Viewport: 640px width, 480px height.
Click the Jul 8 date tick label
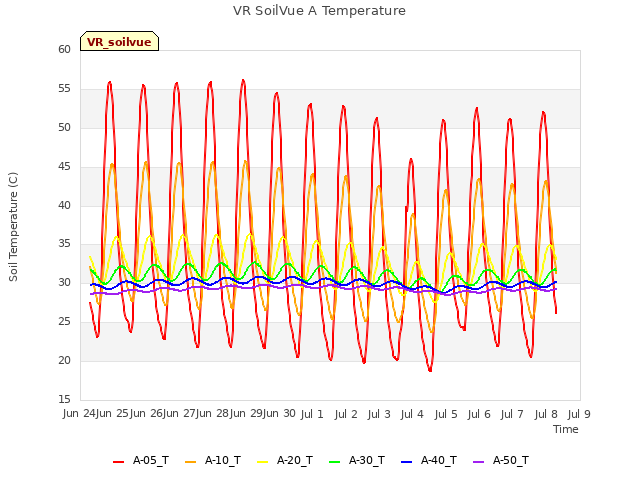pos(546,414)
